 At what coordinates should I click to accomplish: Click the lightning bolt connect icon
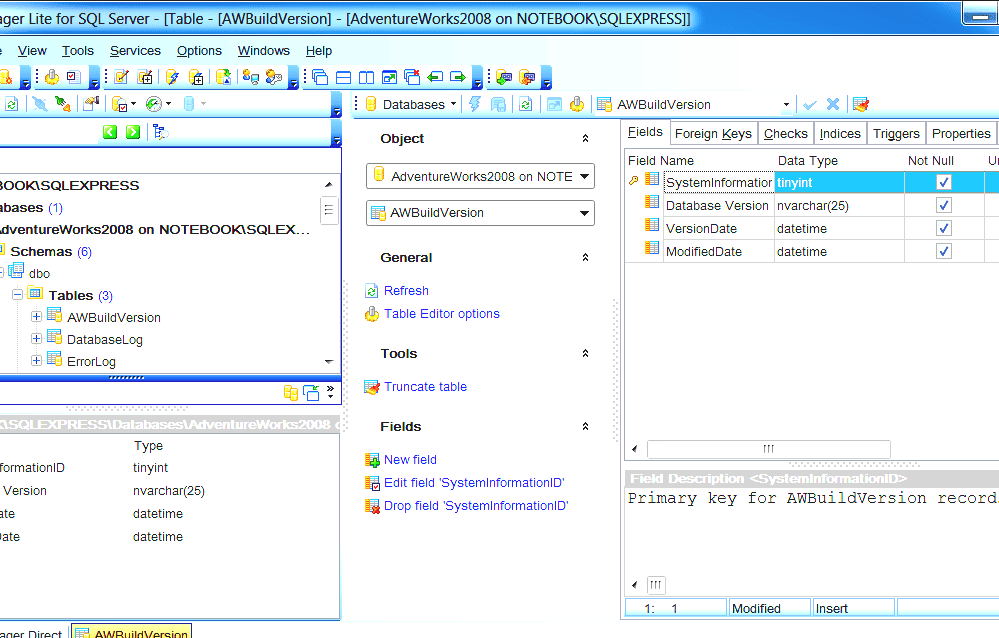[x=473, y=104]
